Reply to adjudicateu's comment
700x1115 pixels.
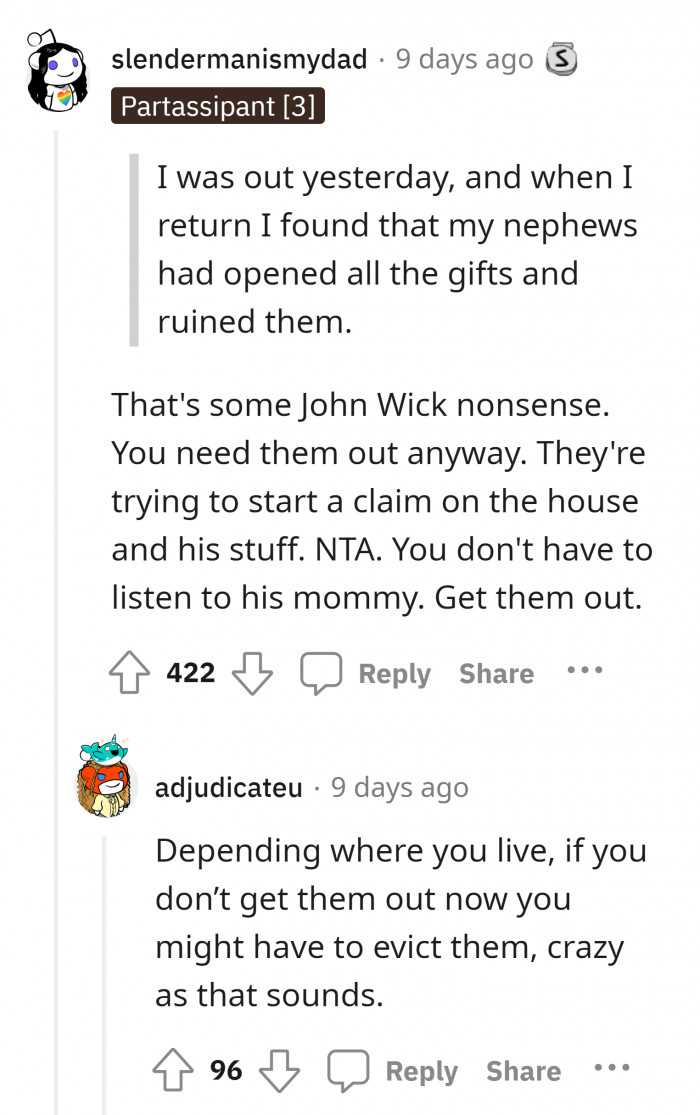tap(421, 1072)
